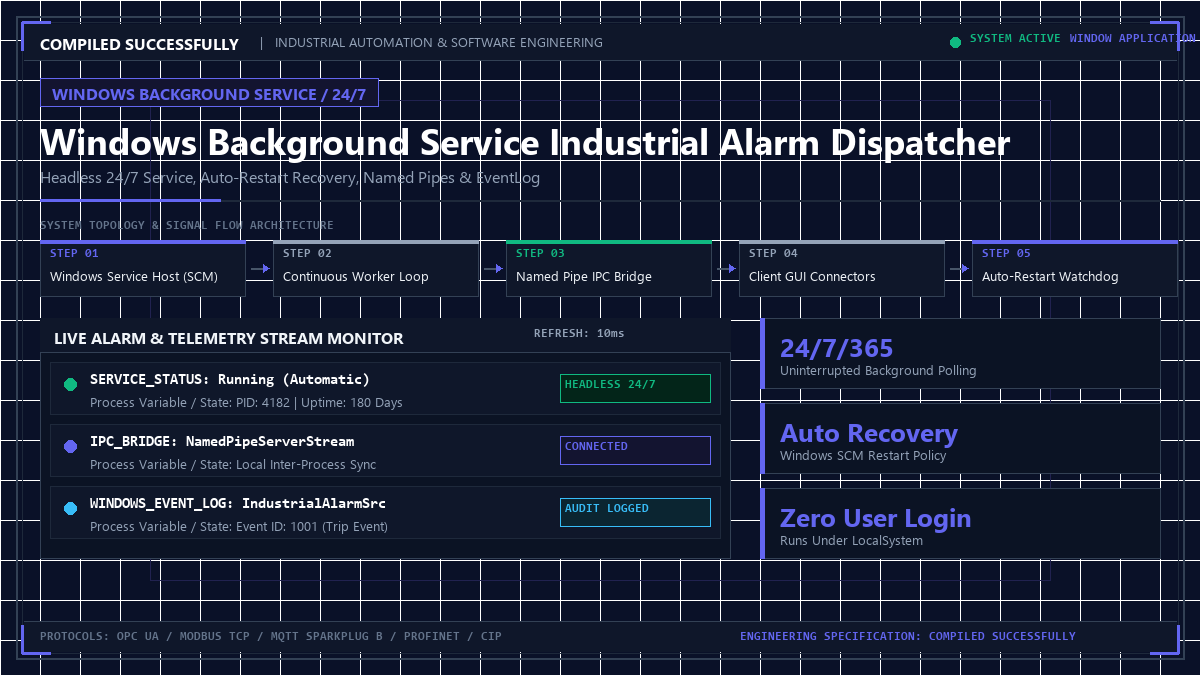The height and width of the screenshot is (675, 1200).
Task: Click the SYSTEM ACTIVE label
Action: [1015, 38]
